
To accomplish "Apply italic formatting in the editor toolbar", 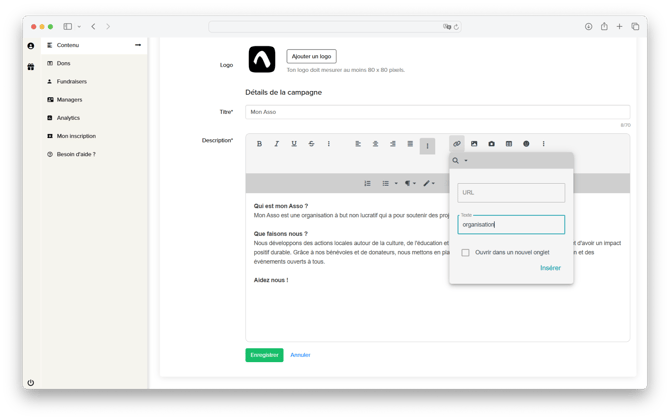I will [x=277, y=144].
